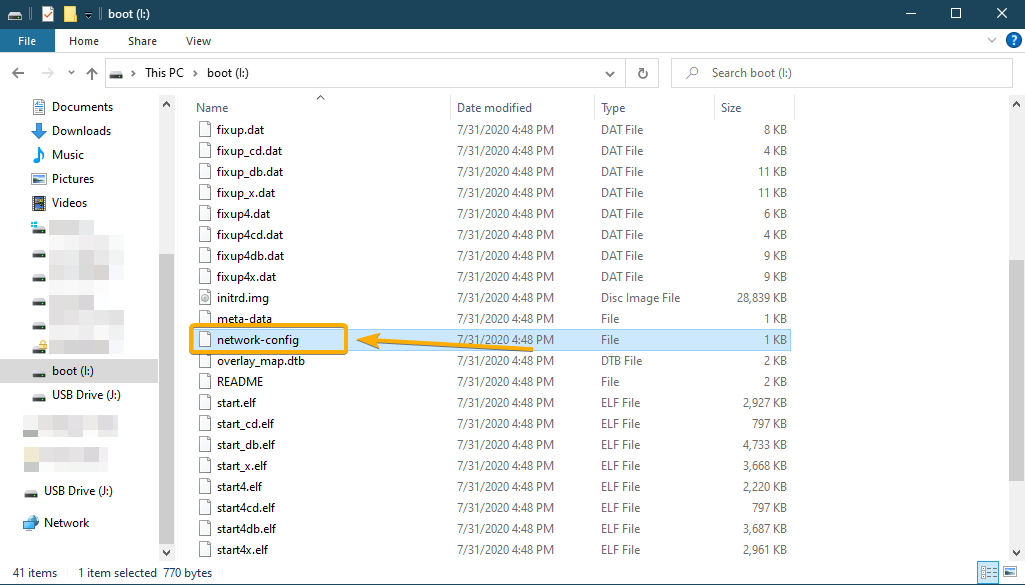
Task: Open Videos in the navigation pane
Action: 69,203
